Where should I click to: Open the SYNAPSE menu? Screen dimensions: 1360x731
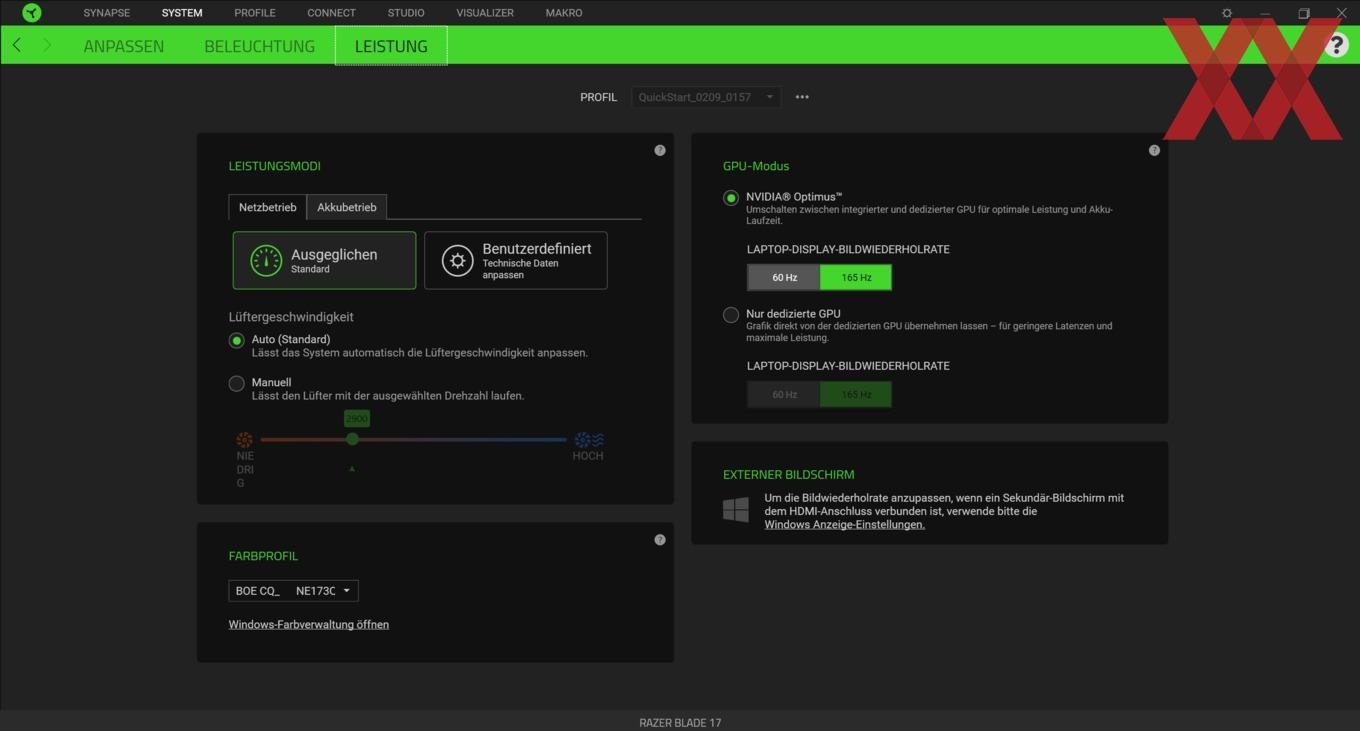tap(107, 13)
